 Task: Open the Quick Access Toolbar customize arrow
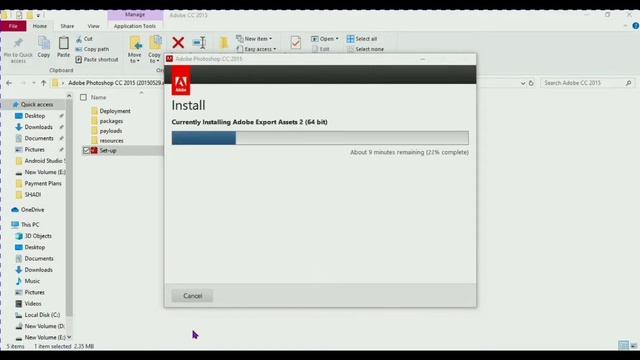(x=38, y=16)
